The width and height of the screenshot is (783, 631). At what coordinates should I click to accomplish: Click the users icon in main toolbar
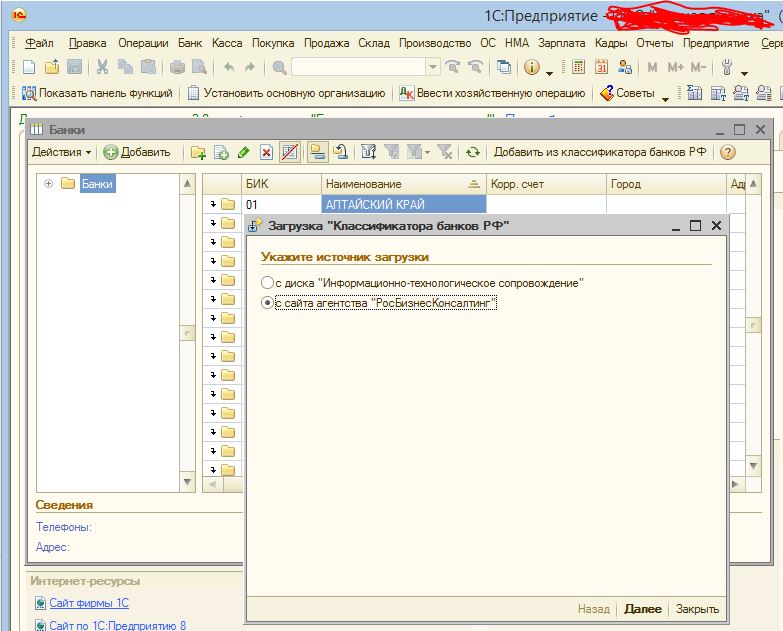pos(624,67)
